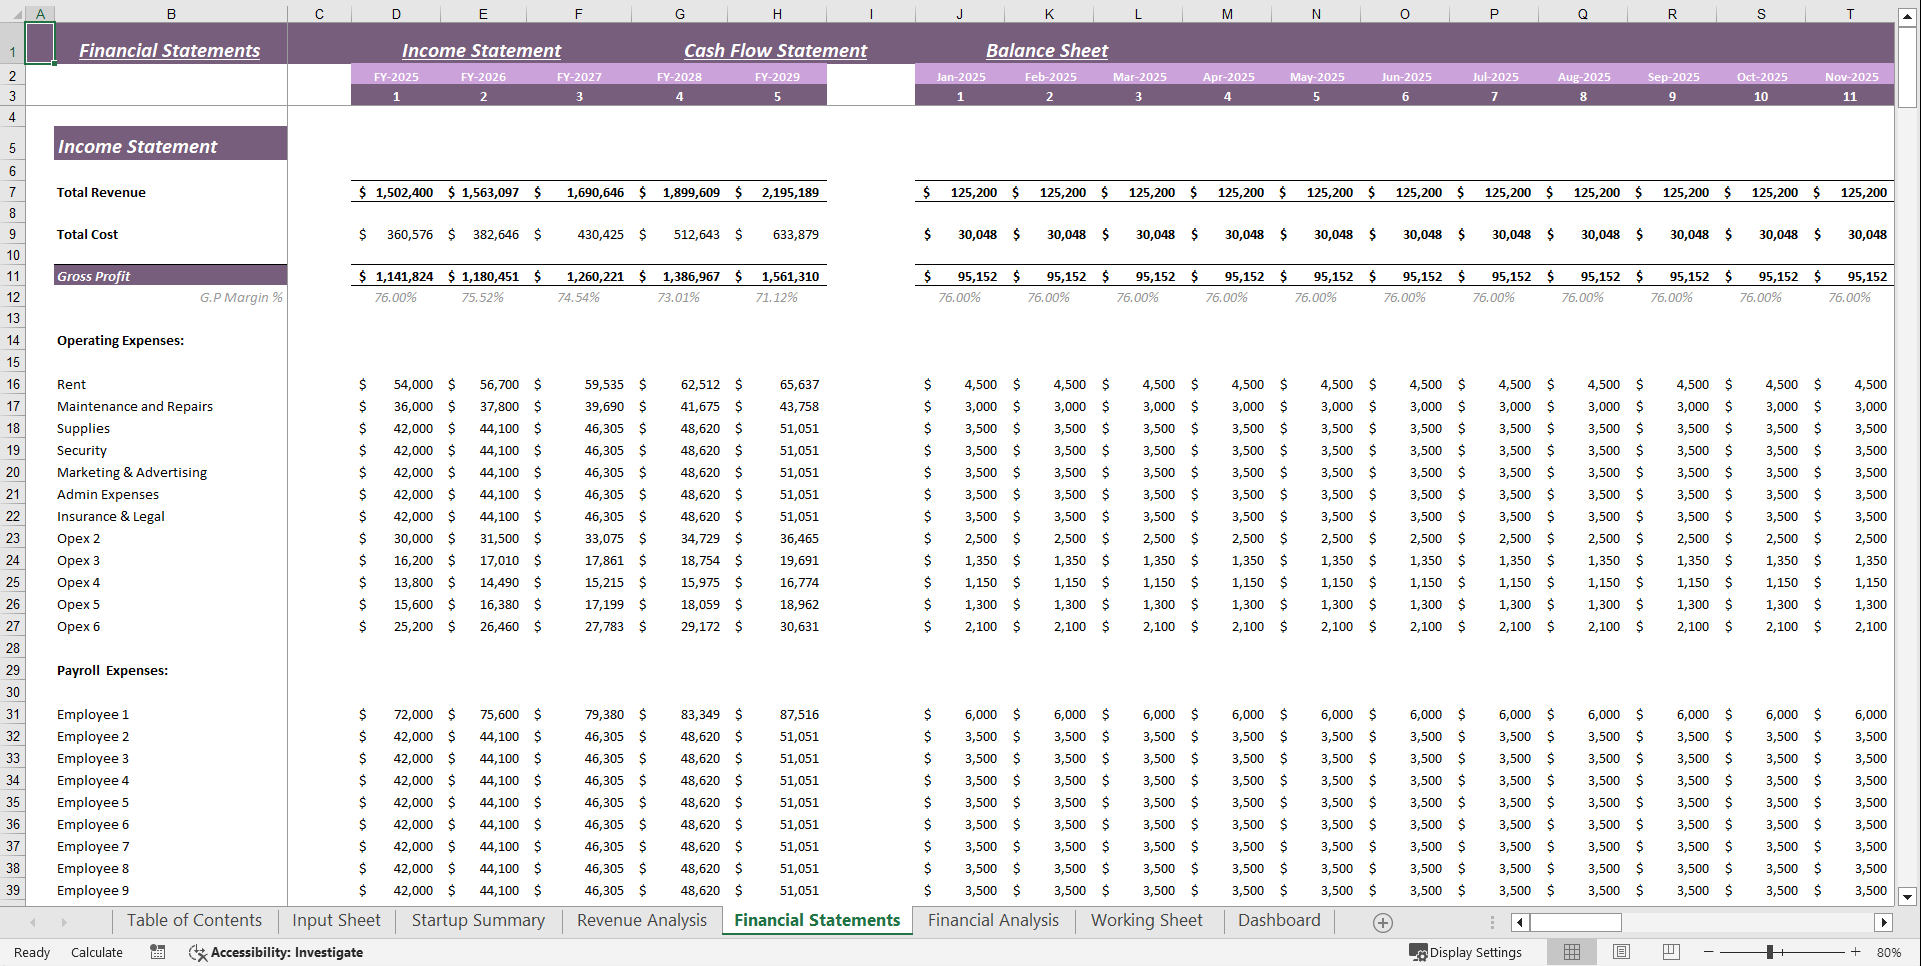Open the Table of Contents sheet
1921x966 pixels.
[x=195, y=920]
